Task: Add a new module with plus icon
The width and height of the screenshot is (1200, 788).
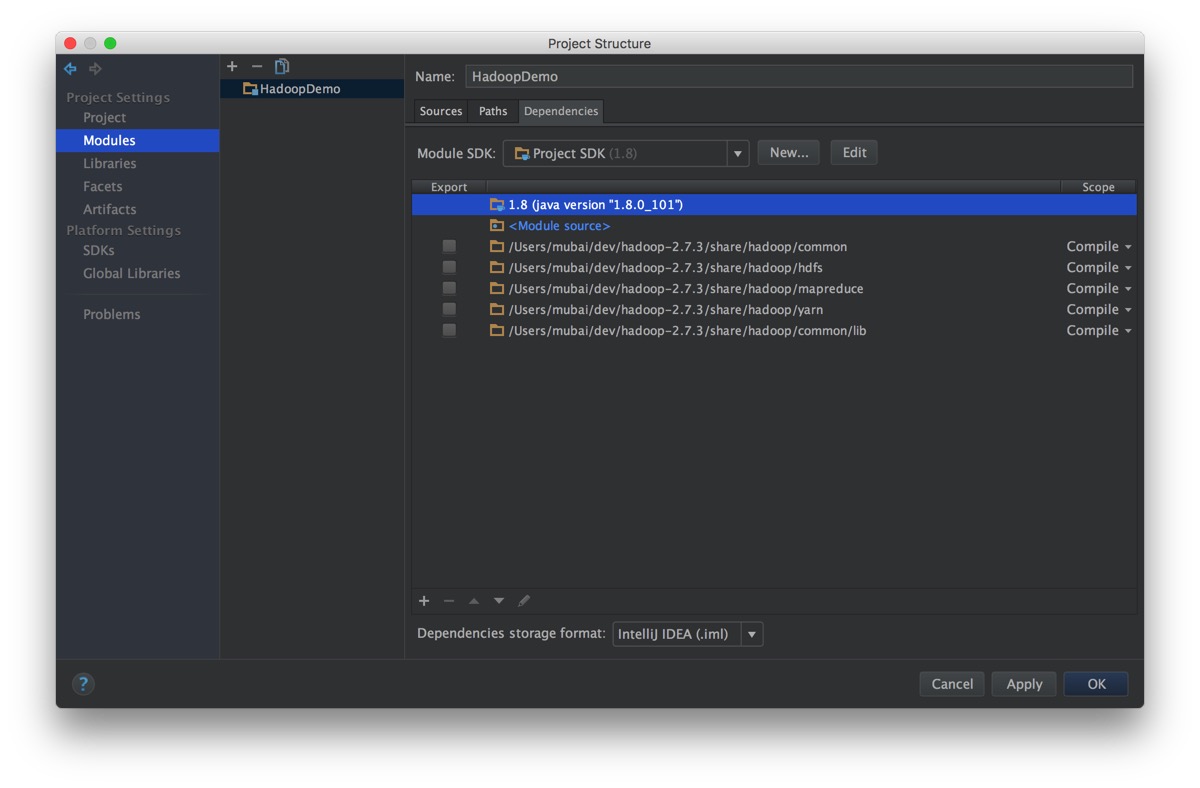Action: [x=232, y=66]
